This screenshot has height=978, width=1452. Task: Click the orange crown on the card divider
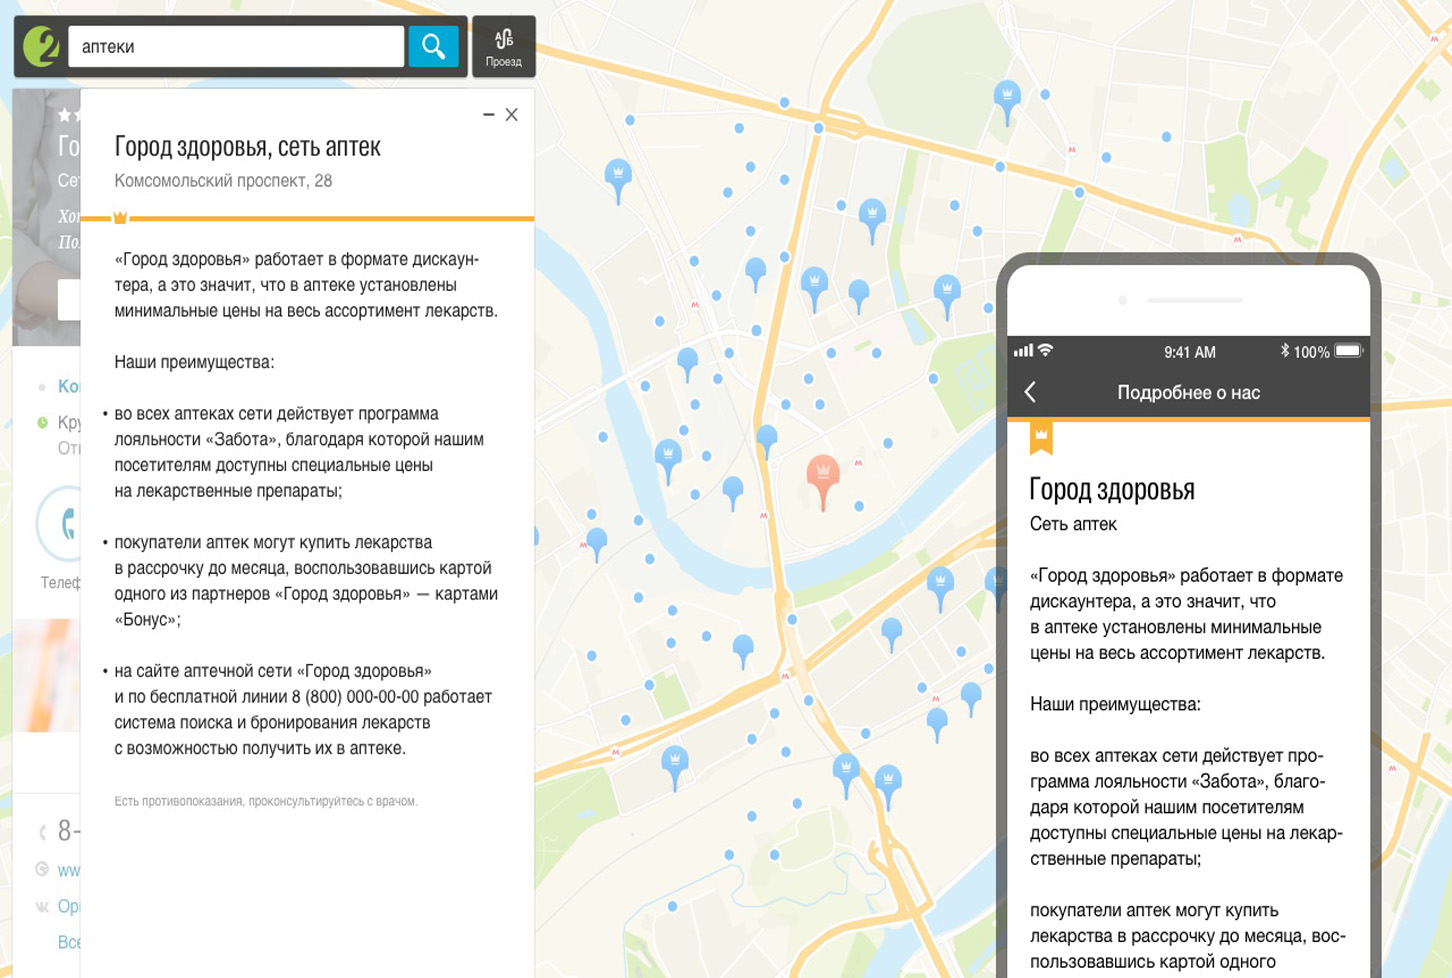point(120,217)
